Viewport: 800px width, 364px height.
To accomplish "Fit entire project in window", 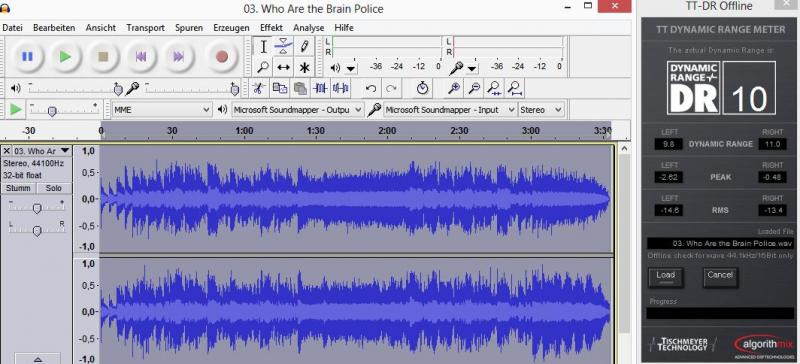I will pyautogui.click(x=515, y=88).
